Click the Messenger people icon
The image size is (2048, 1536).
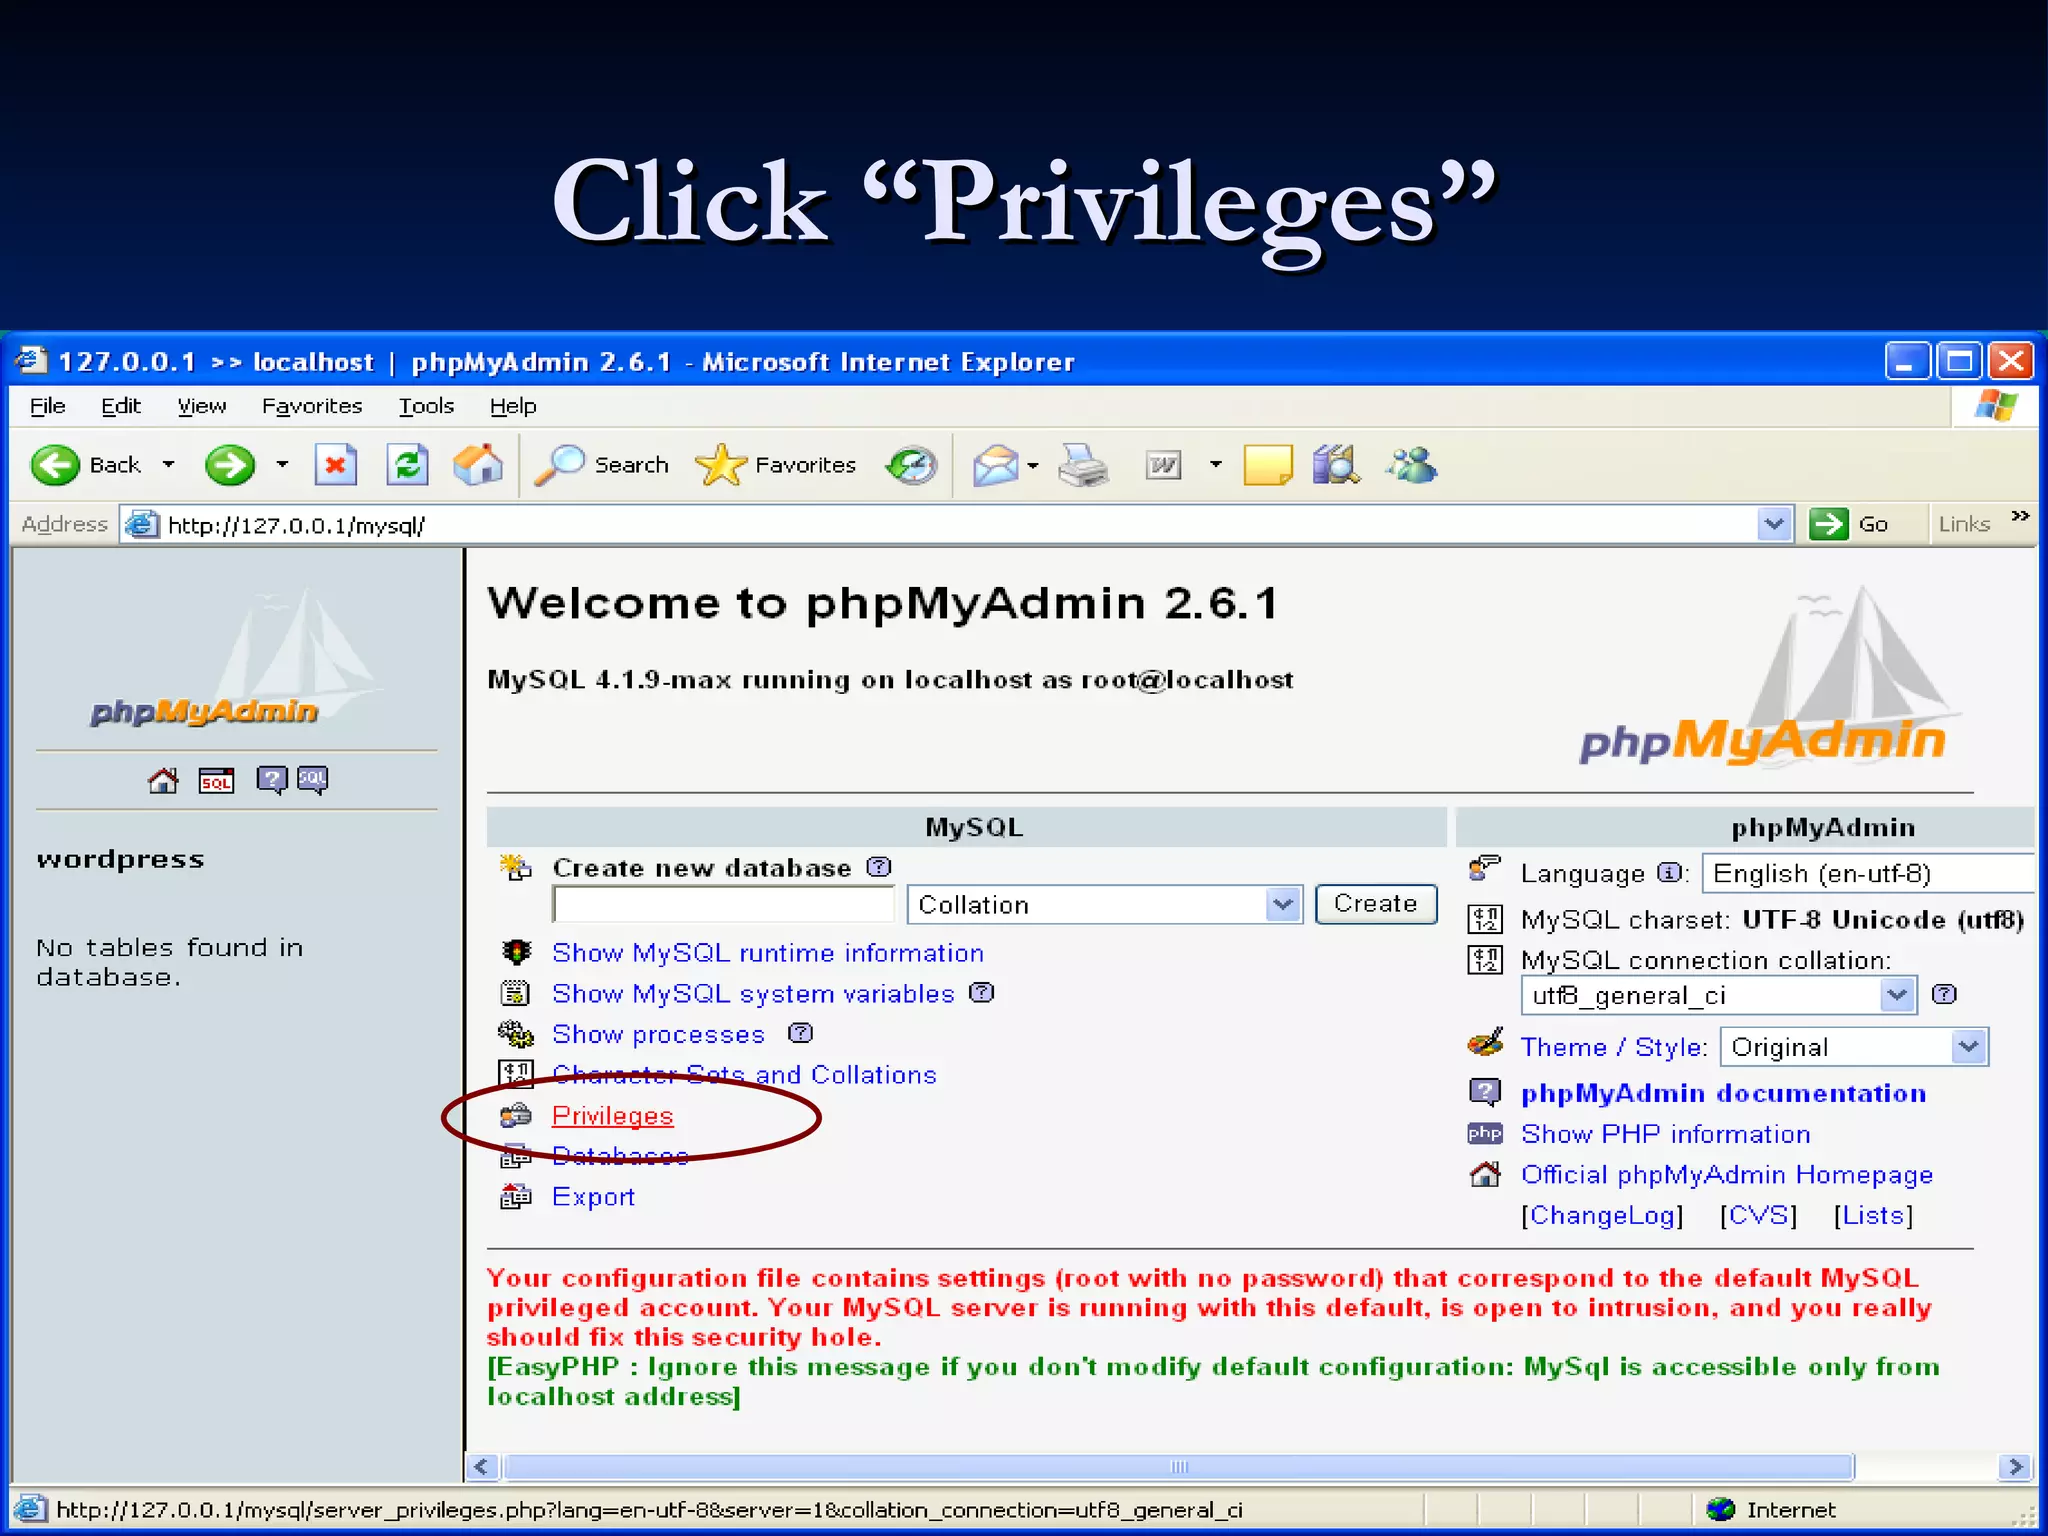point(1411,465)
